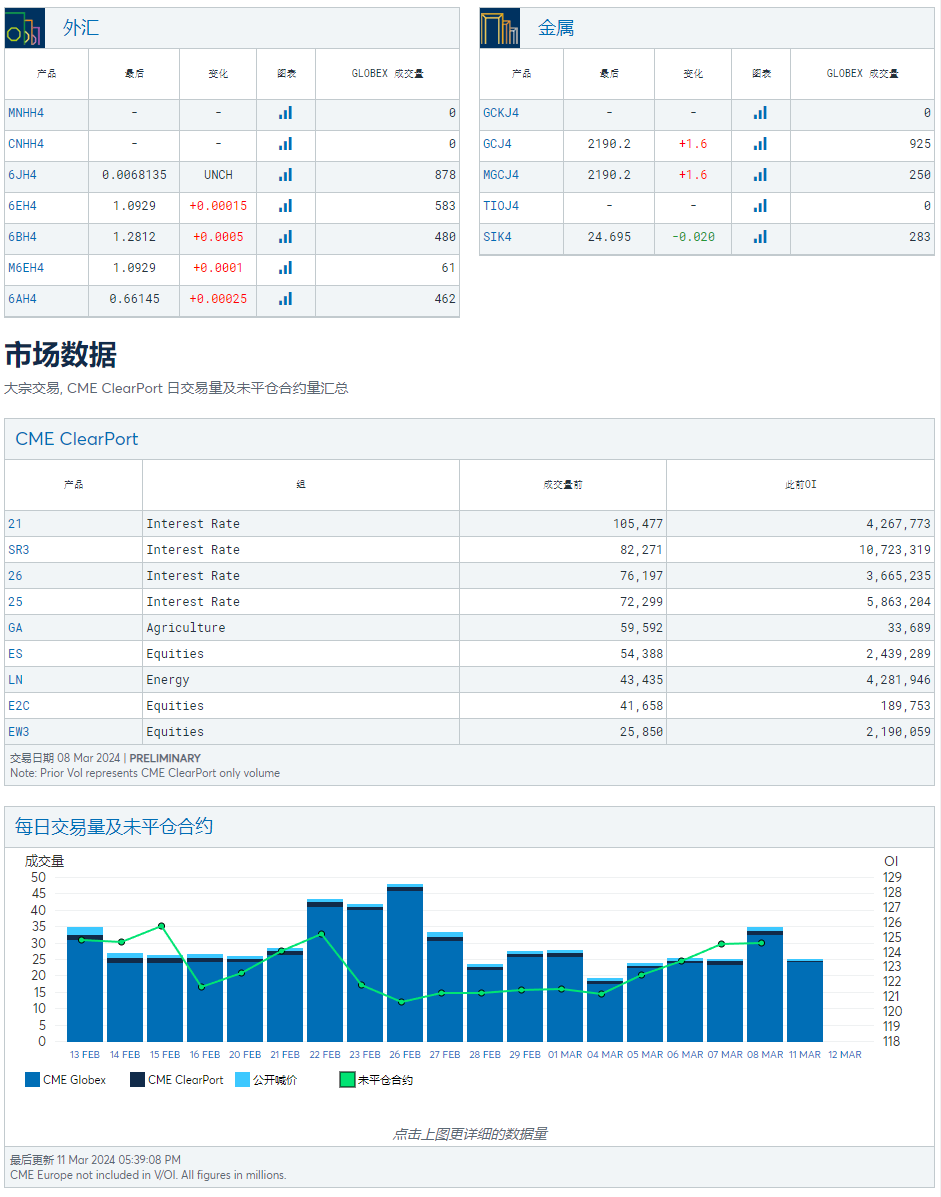941x1197 pixels.
Task: Open CNHH4 product link
Action: point(26,144)
